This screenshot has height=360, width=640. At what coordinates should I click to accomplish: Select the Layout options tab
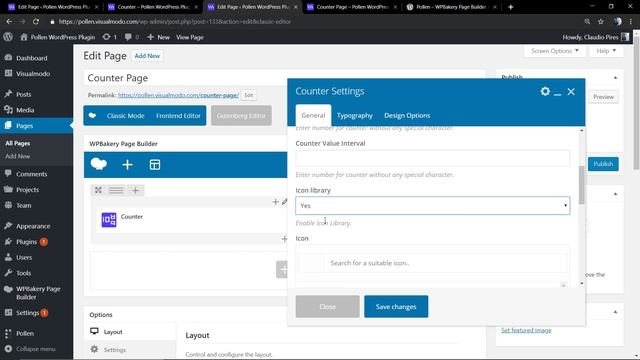130,332
